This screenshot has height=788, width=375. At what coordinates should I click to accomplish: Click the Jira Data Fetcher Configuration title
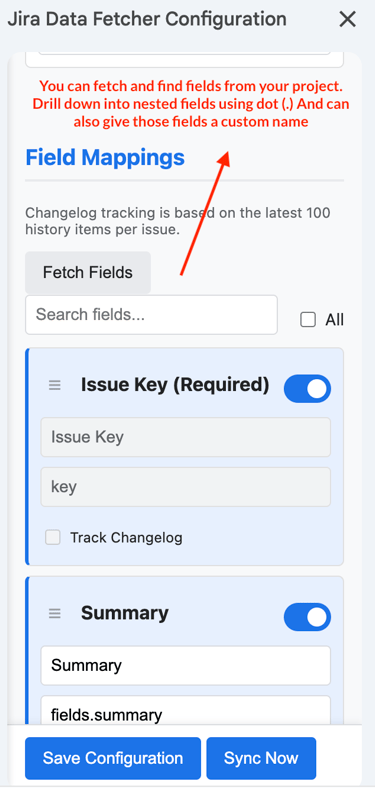(147, 19)
